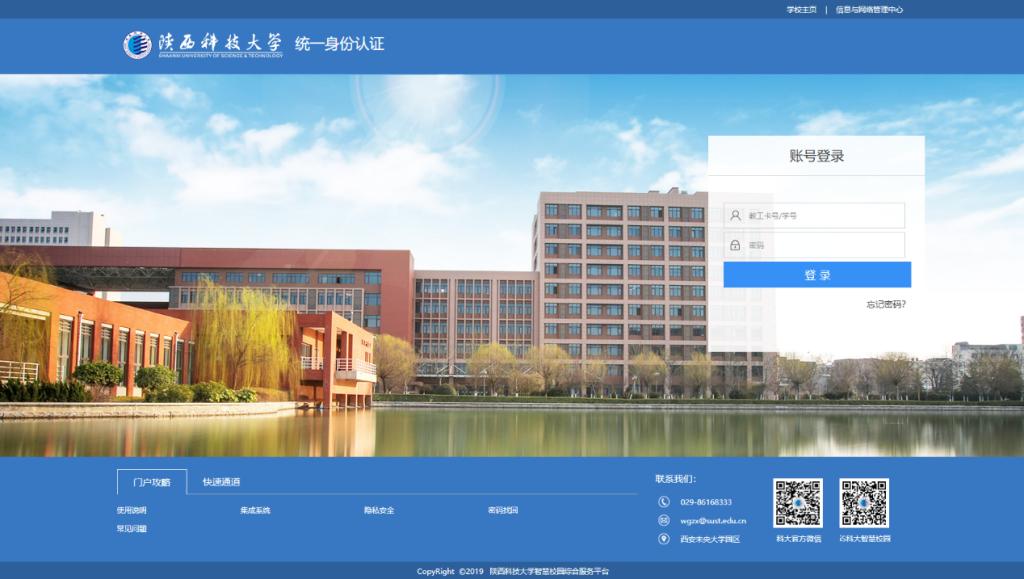This screenshot has height=579, width=1024.
Task: Select the 门户攻略 tab
Action: [x=152, y=482]
